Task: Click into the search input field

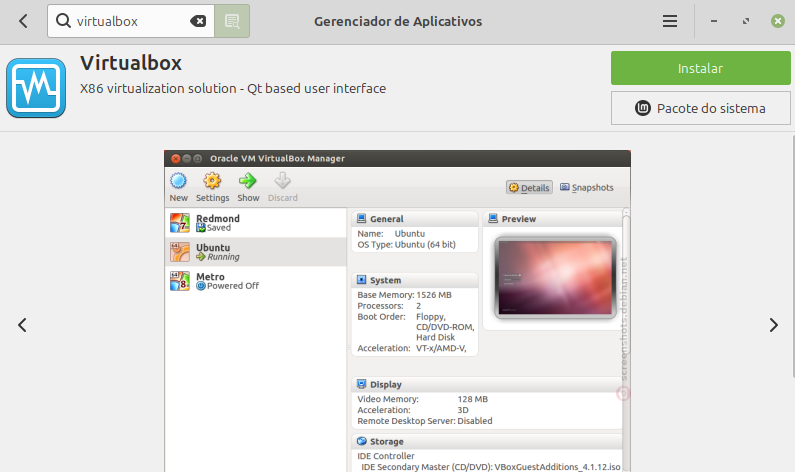Action: click(x=130, y=21)
